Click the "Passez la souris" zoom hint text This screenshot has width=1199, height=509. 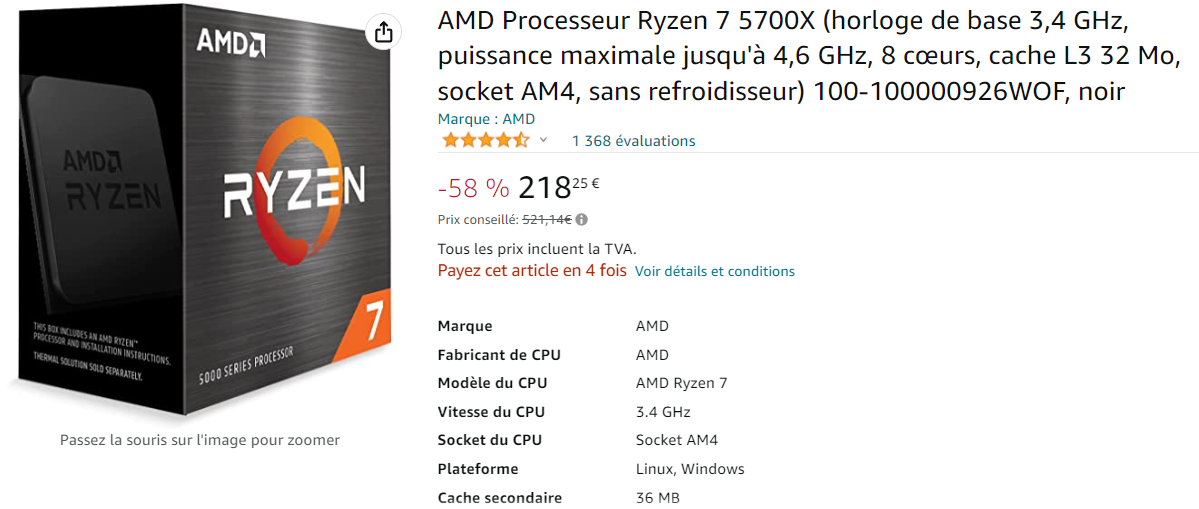pos(200,440)
